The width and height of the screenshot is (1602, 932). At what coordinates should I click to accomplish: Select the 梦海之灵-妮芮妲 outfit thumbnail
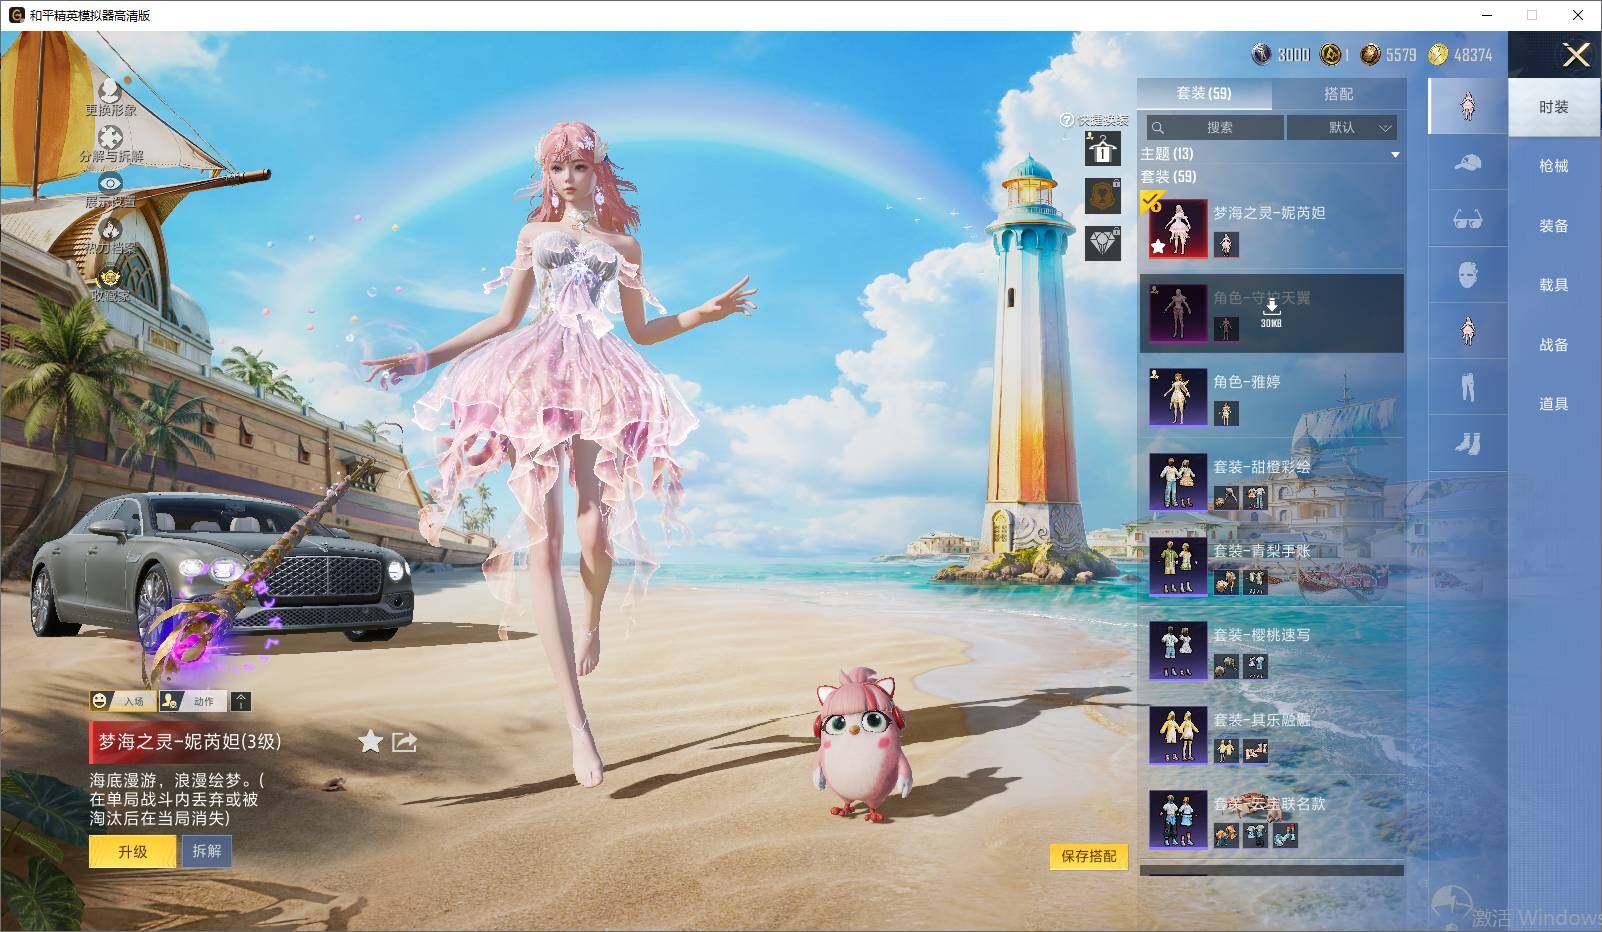1177,228
